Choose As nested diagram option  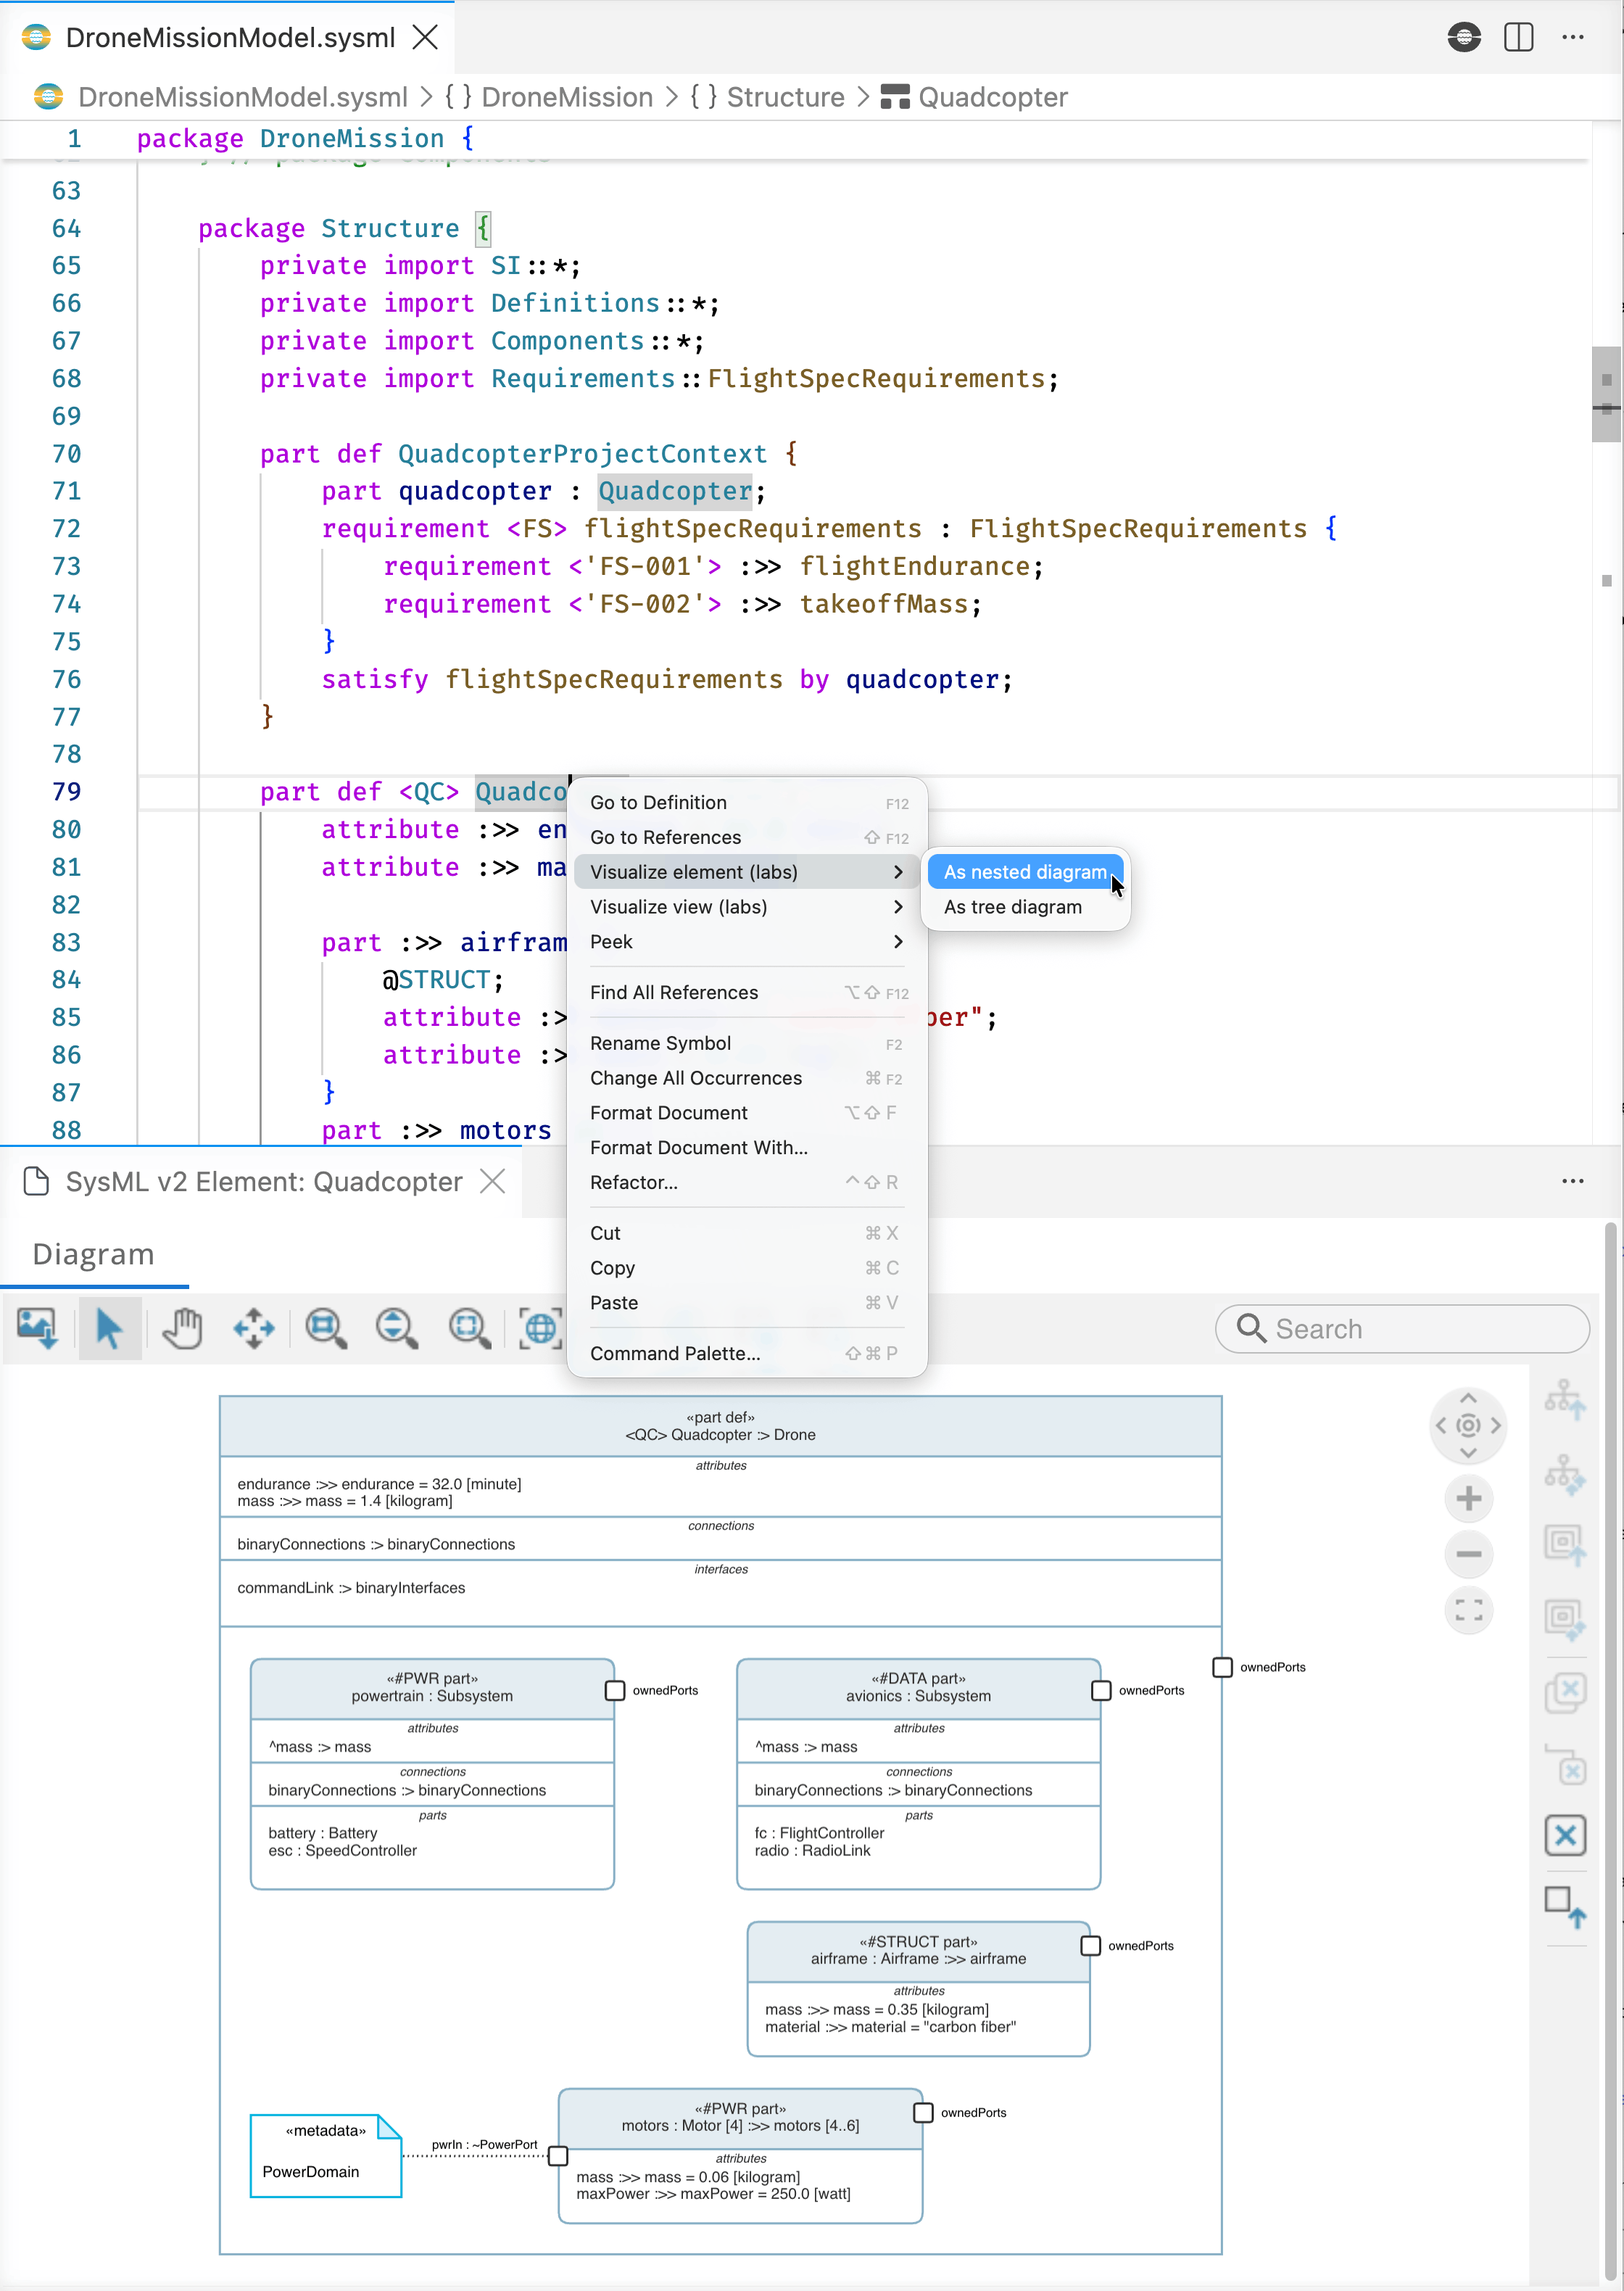click(x=1025, y=872)
